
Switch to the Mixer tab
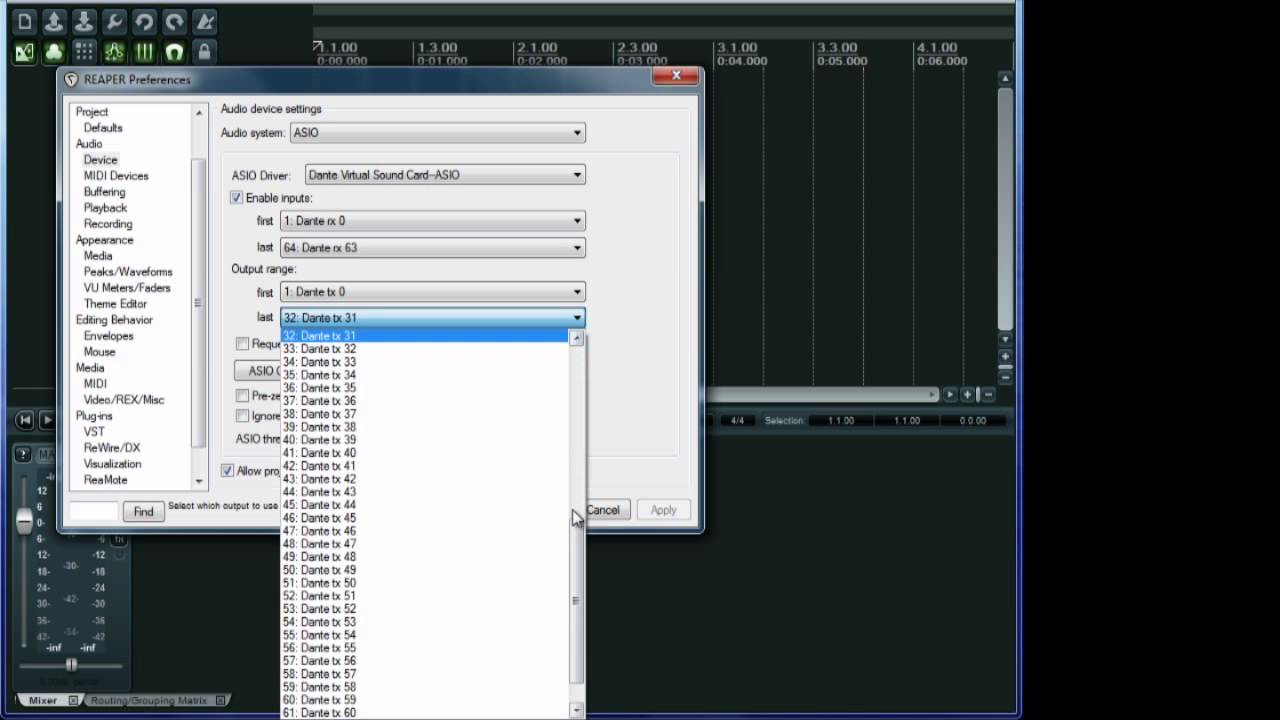tap(42, 701)
